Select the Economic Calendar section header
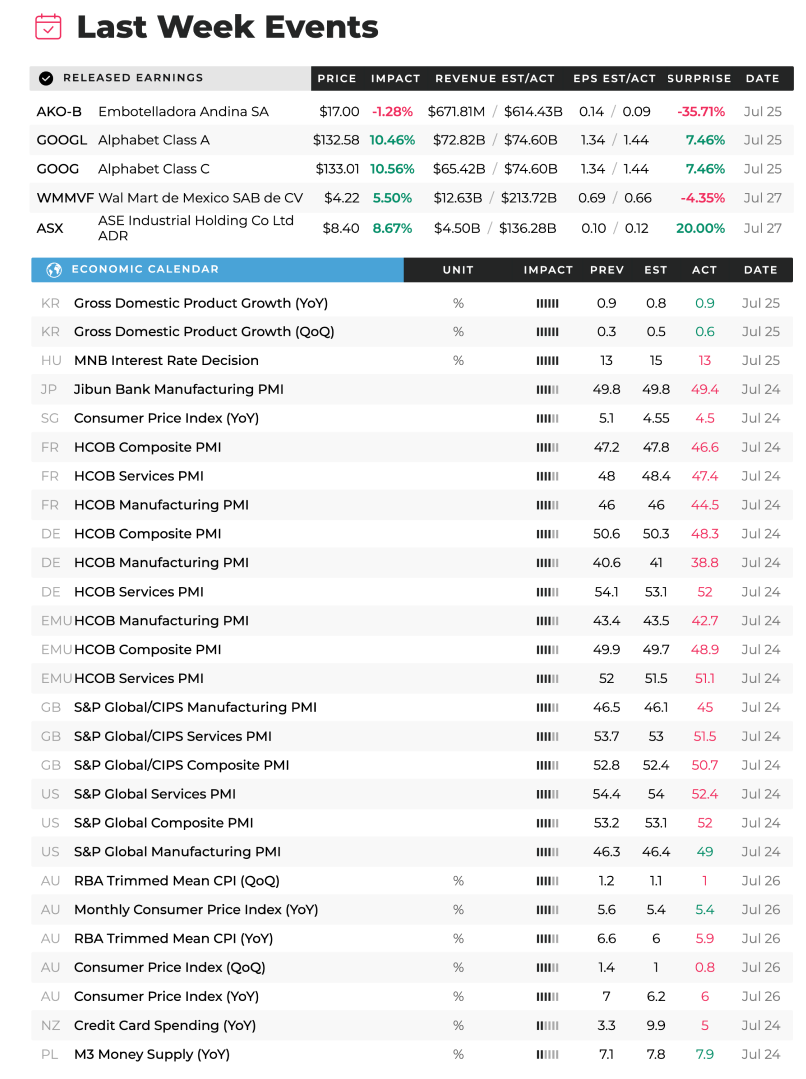 pyautogui.click(x=218, y=270)
